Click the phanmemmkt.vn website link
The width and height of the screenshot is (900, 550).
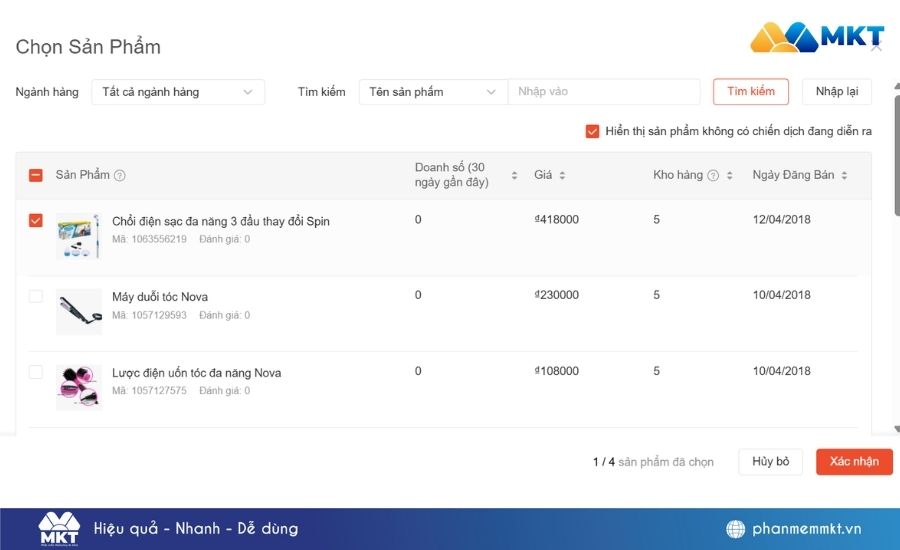pos(806,529)
